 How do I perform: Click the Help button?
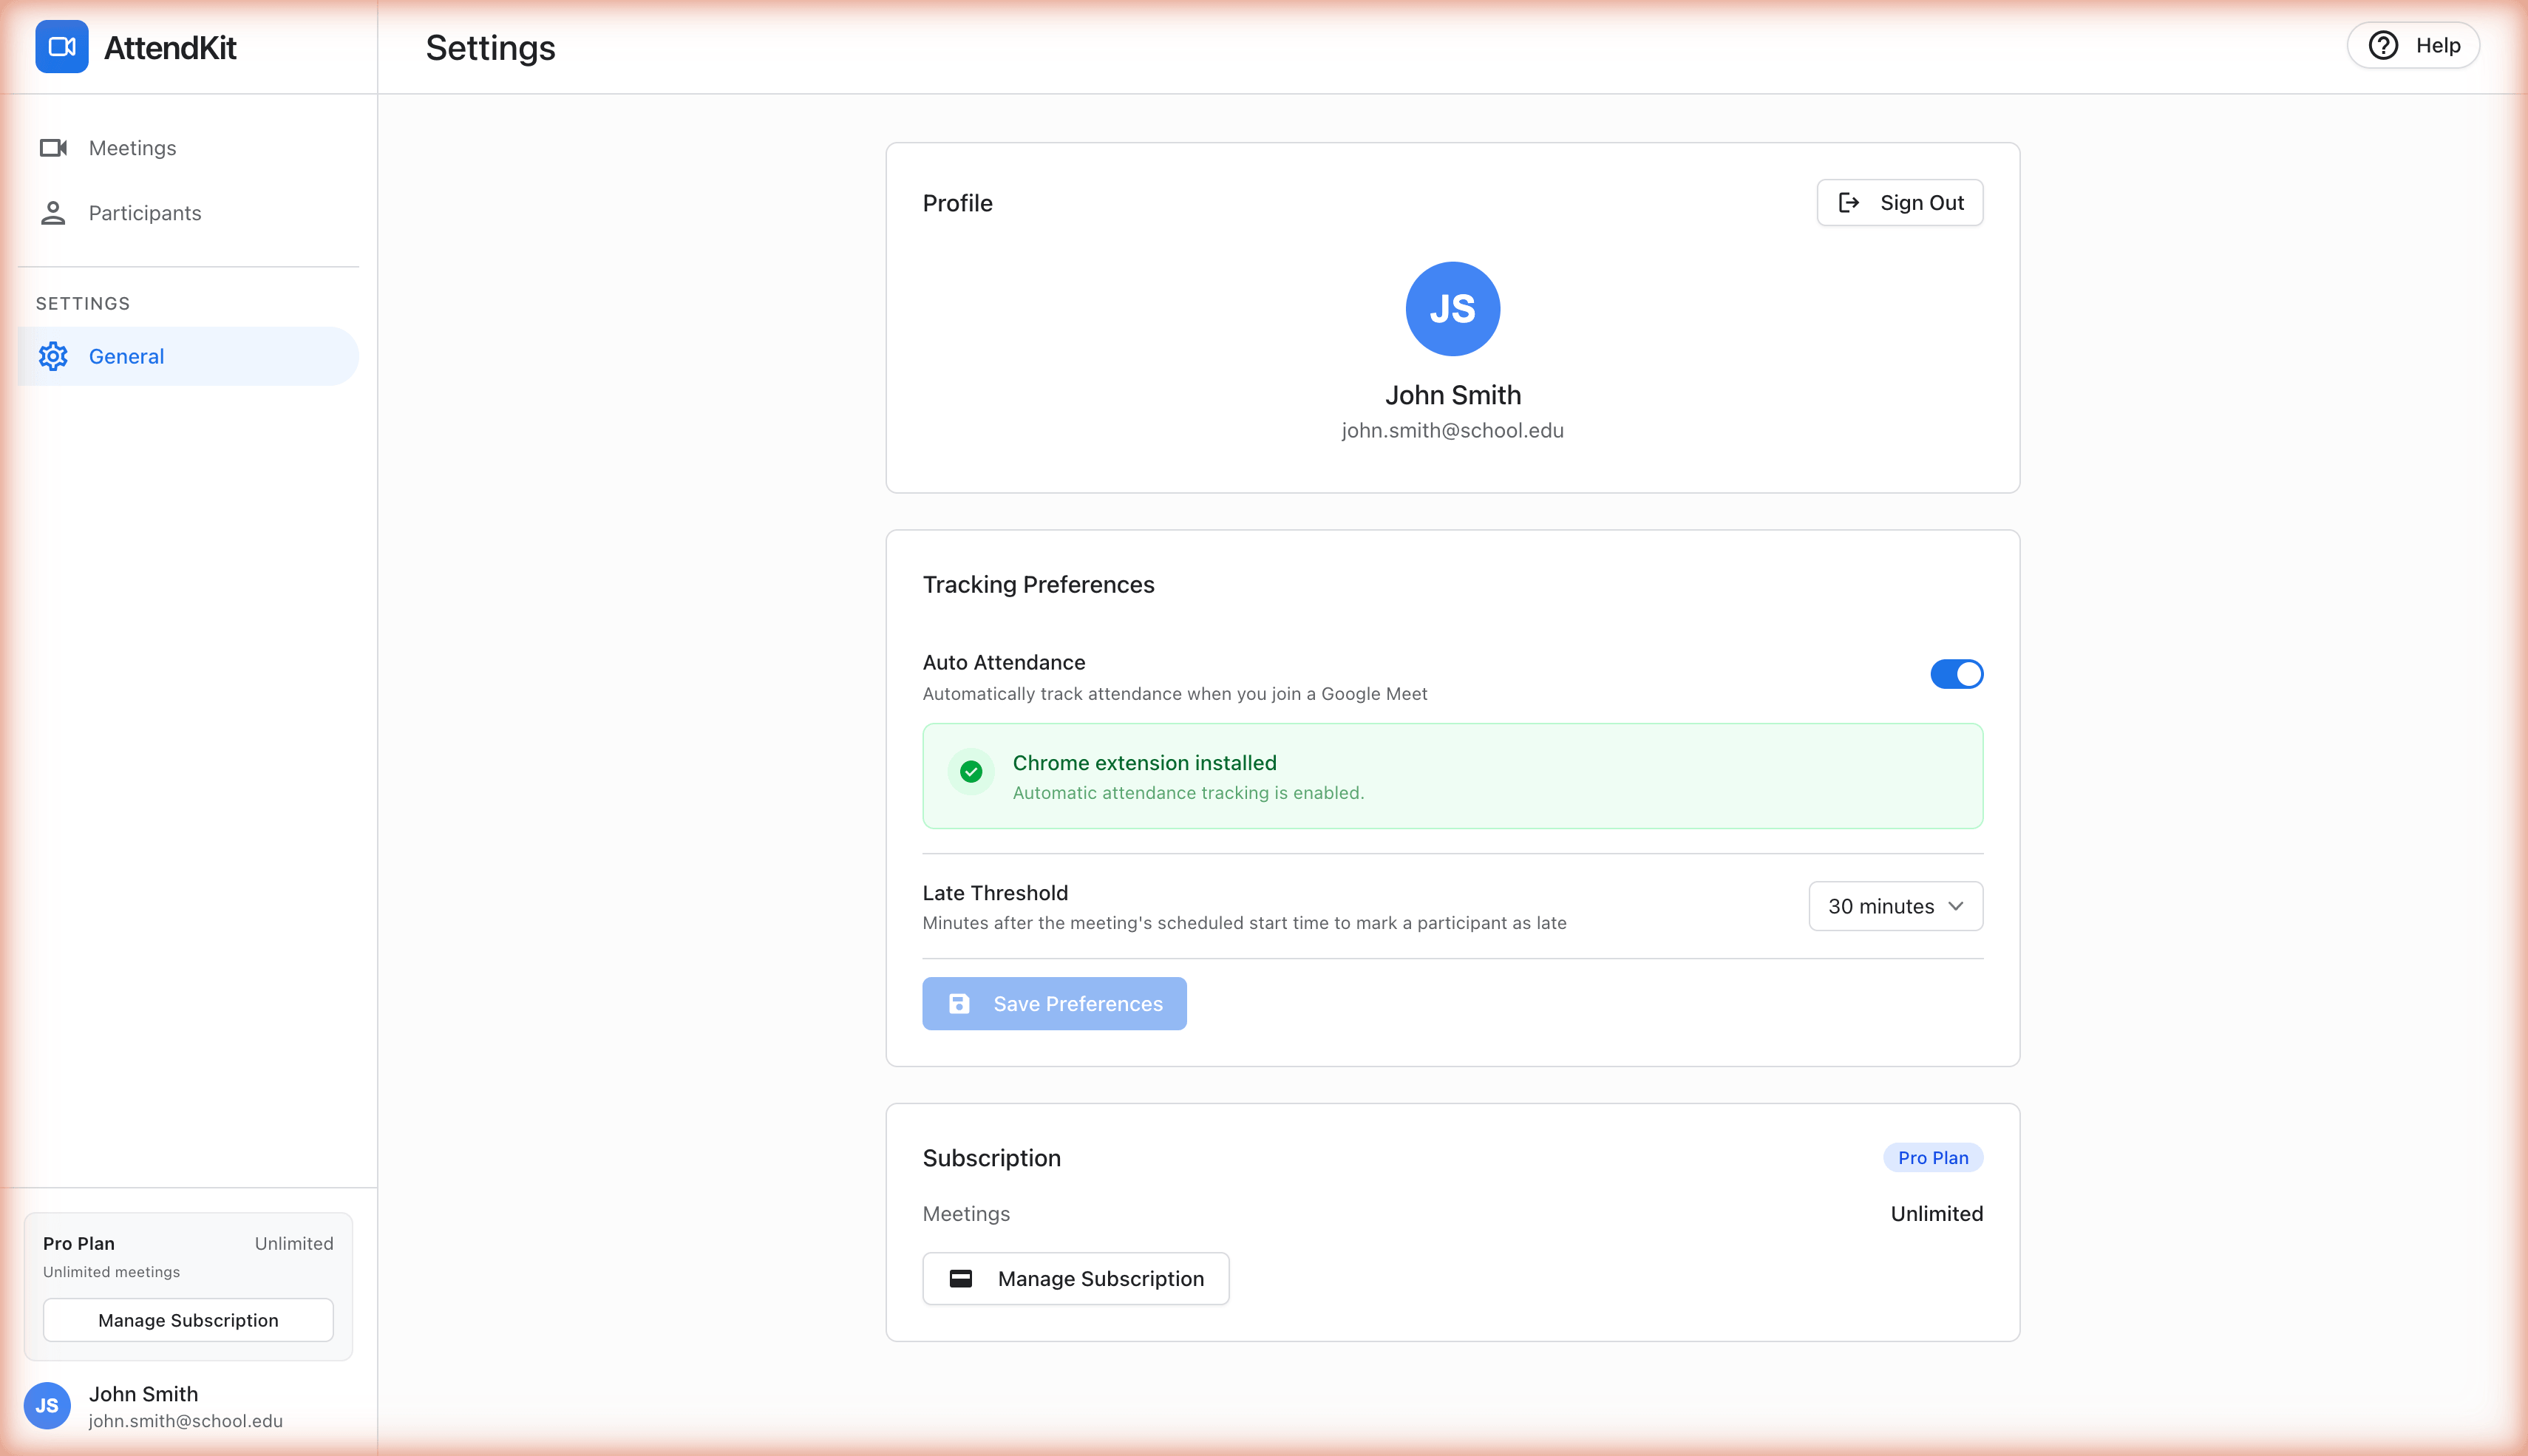coord(2412,45)
